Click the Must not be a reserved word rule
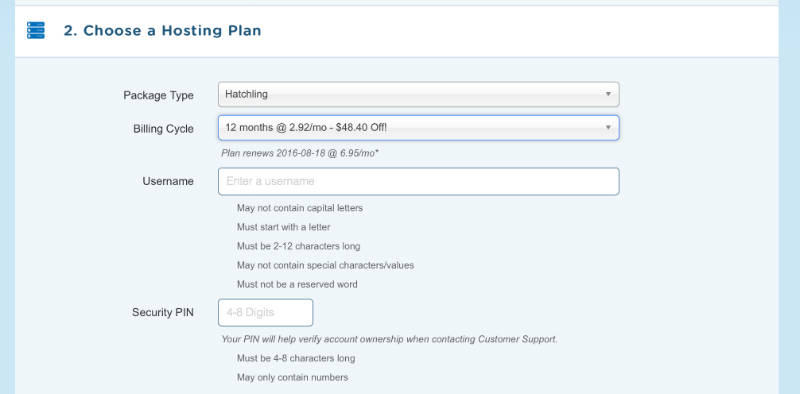Viewport: 800px width, 394px height. click(x=297, y=284)
